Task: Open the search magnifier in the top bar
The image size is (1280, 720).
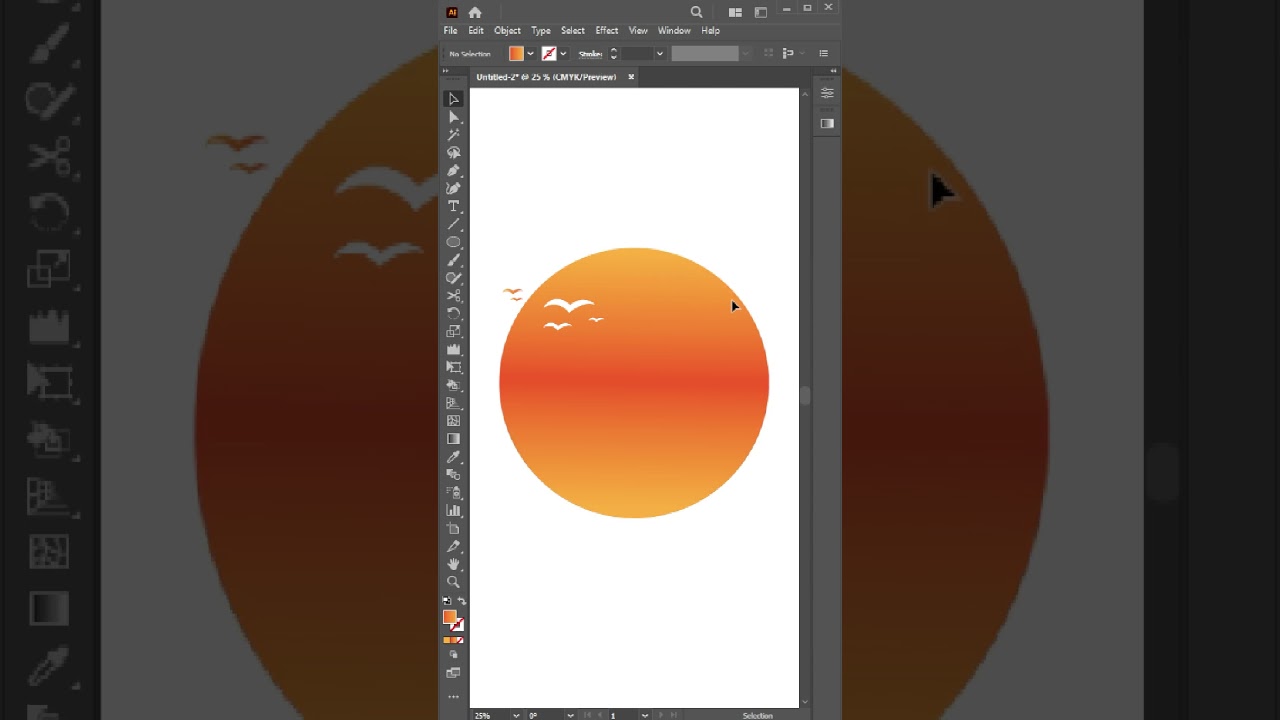Action: (x=696, y=12)
